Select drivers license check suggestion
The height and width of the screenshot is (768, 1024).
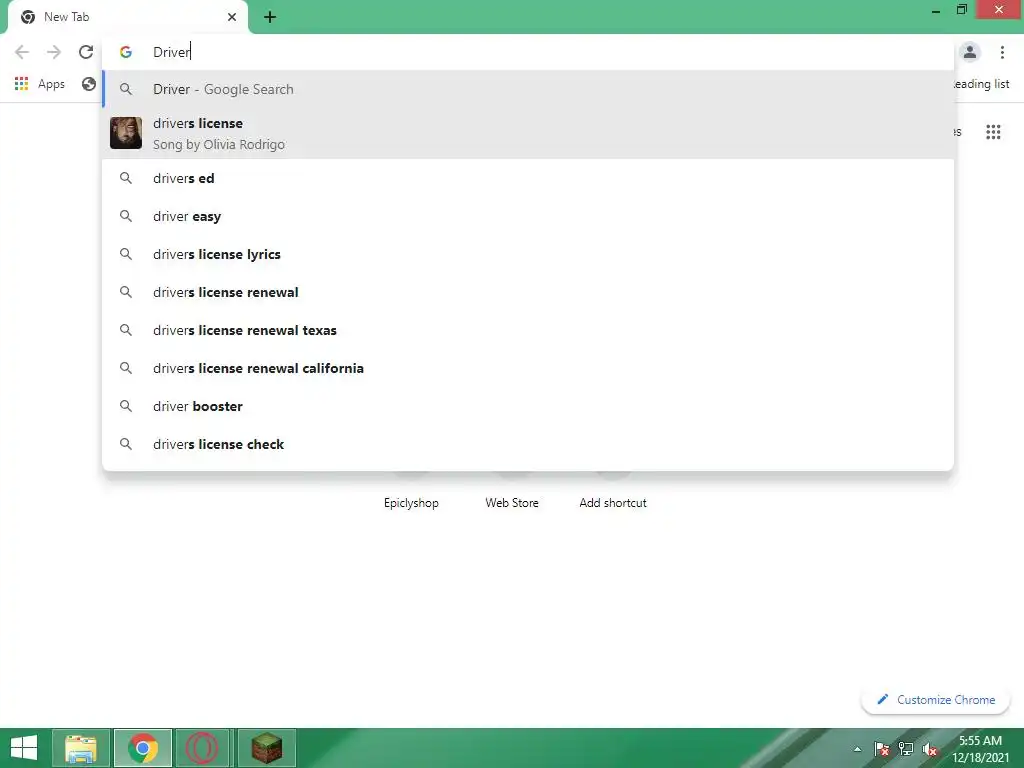[x=528, y=444]
